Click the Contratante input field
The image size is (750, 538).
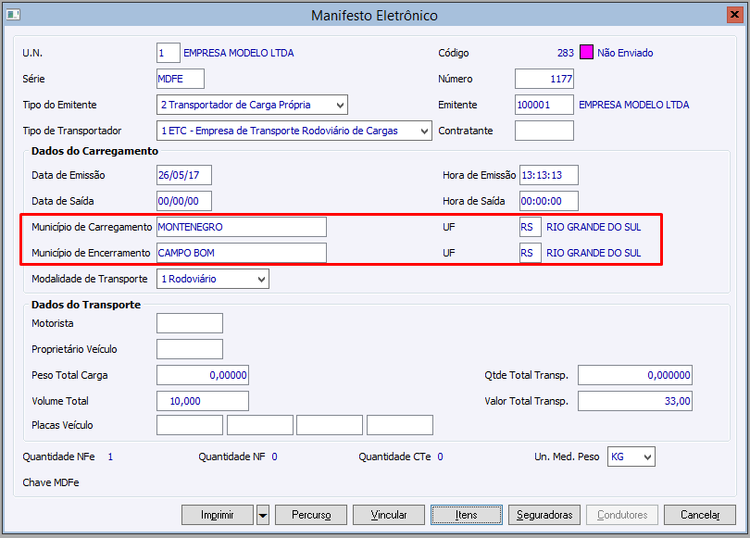[544, 131]
